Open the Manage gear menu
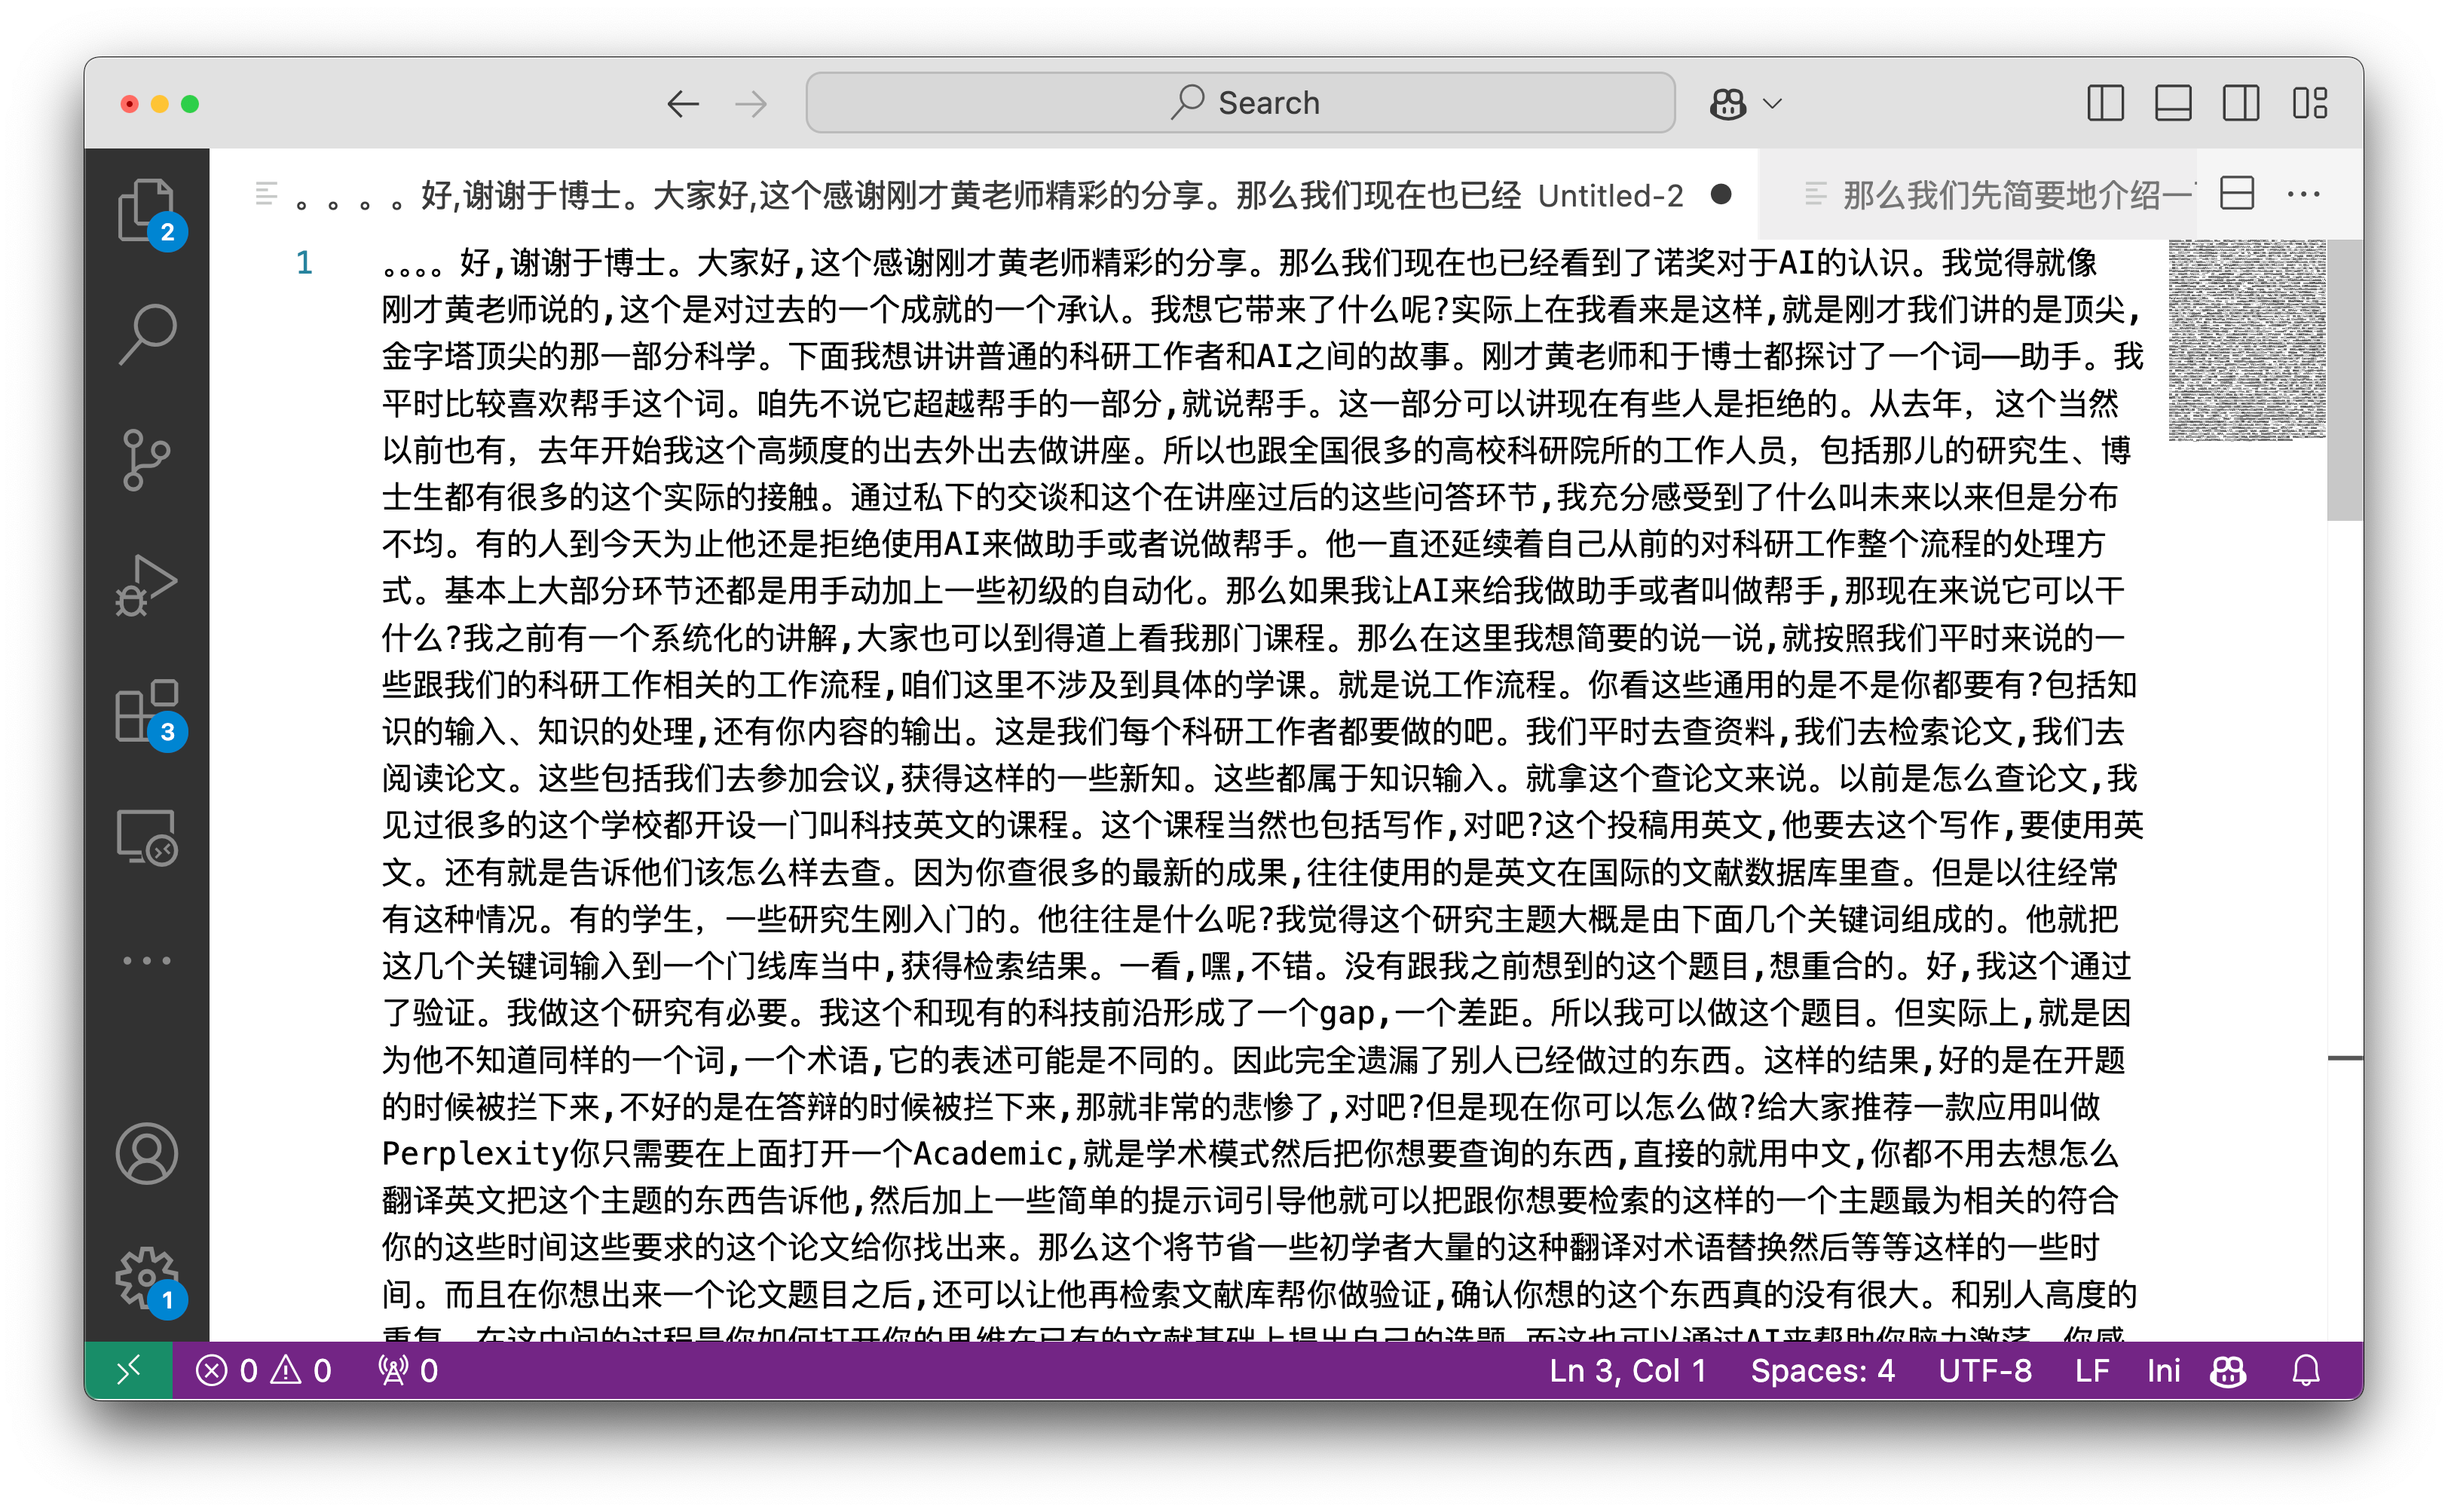 click(147, 1278)
